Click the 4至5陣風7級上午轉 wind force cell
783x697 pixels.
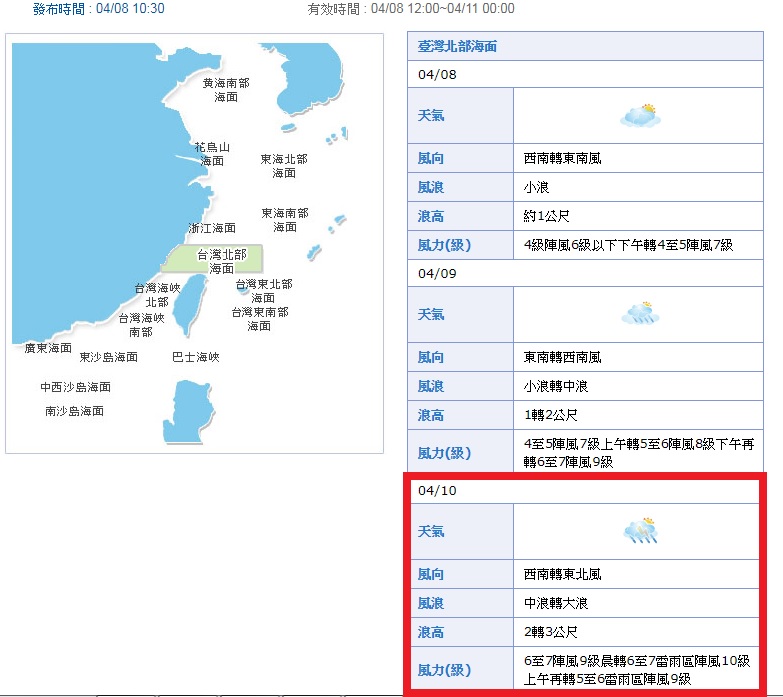pos(638,453)
